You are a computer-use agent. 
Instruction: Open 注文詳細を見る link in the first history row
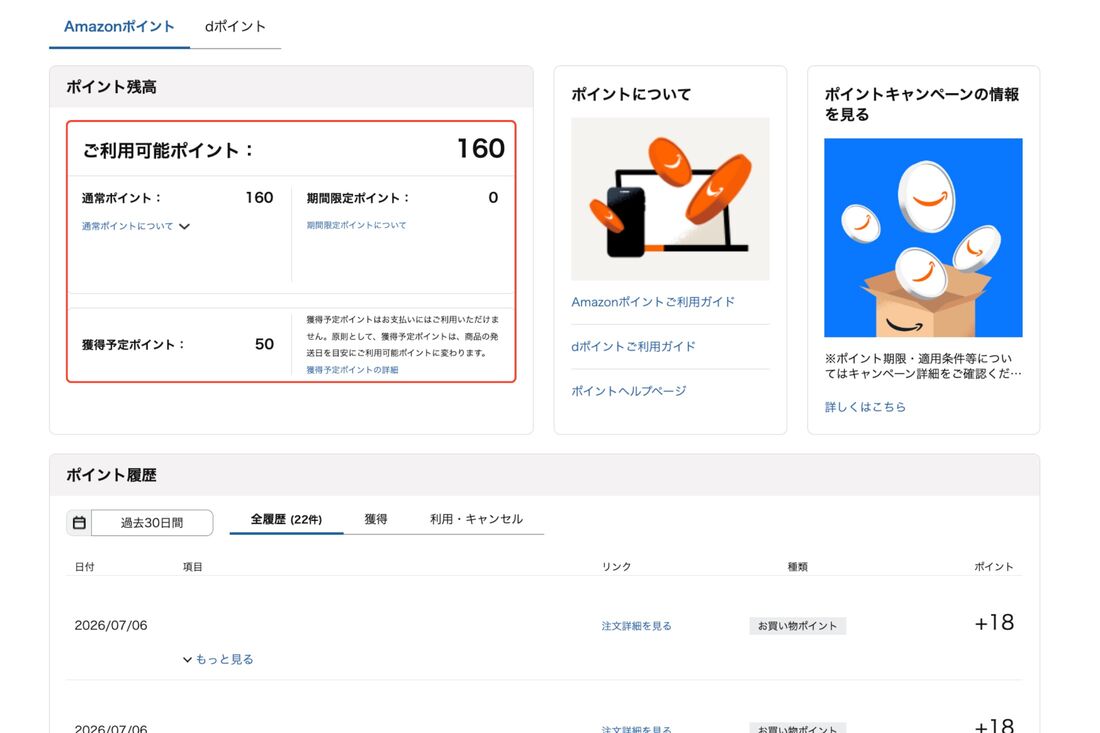point(636,626)
